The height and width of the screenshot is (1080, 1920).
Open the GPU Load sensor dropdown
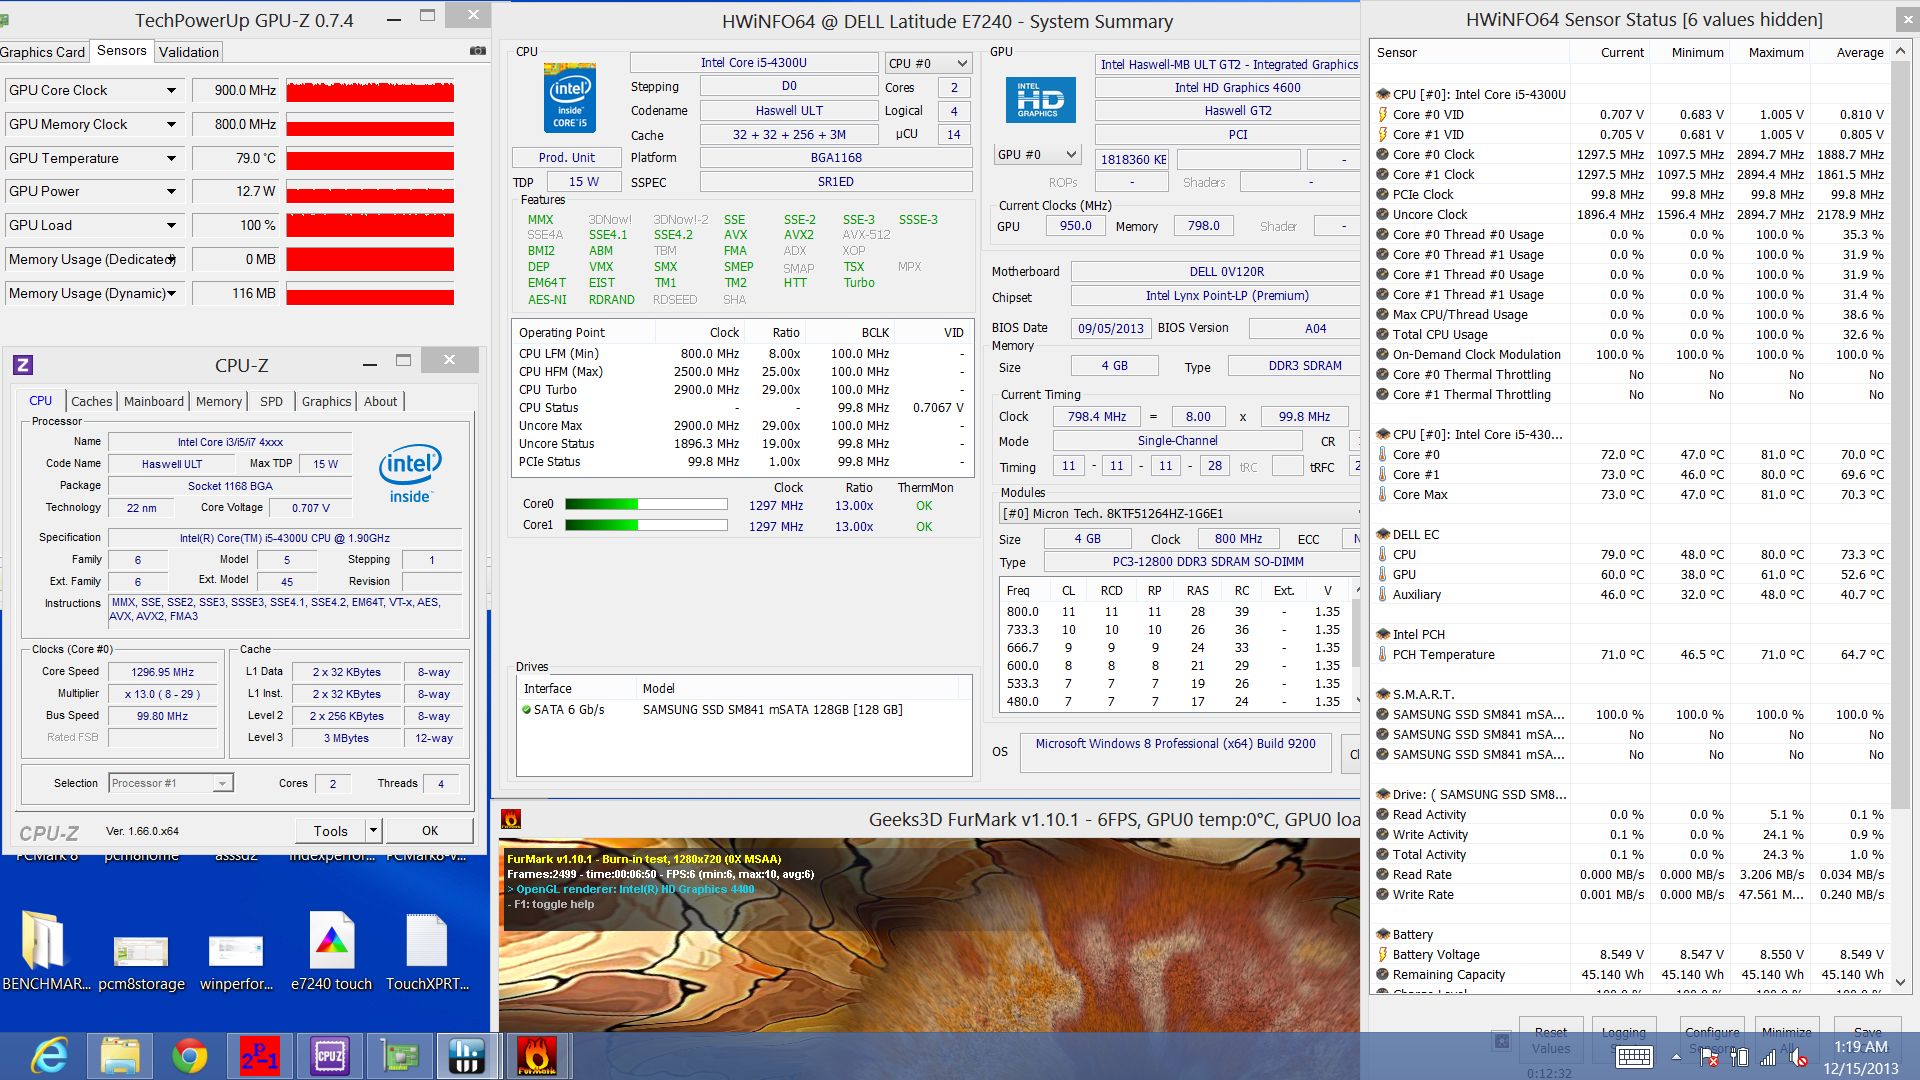tap(171, 225)
